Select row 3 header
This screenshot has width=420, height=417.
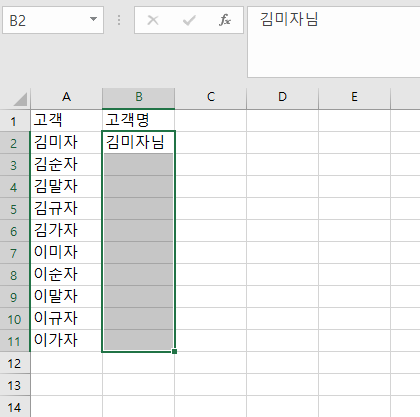(15, 165)
